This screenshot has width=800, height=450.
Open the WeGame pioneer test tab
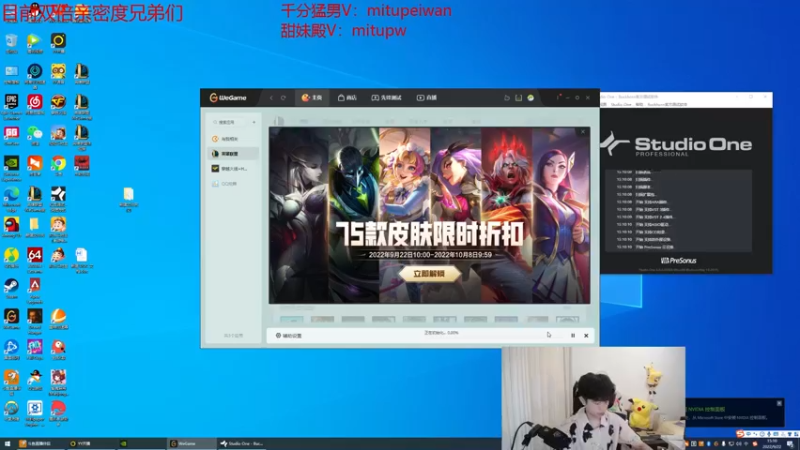[x=386, y=97]
